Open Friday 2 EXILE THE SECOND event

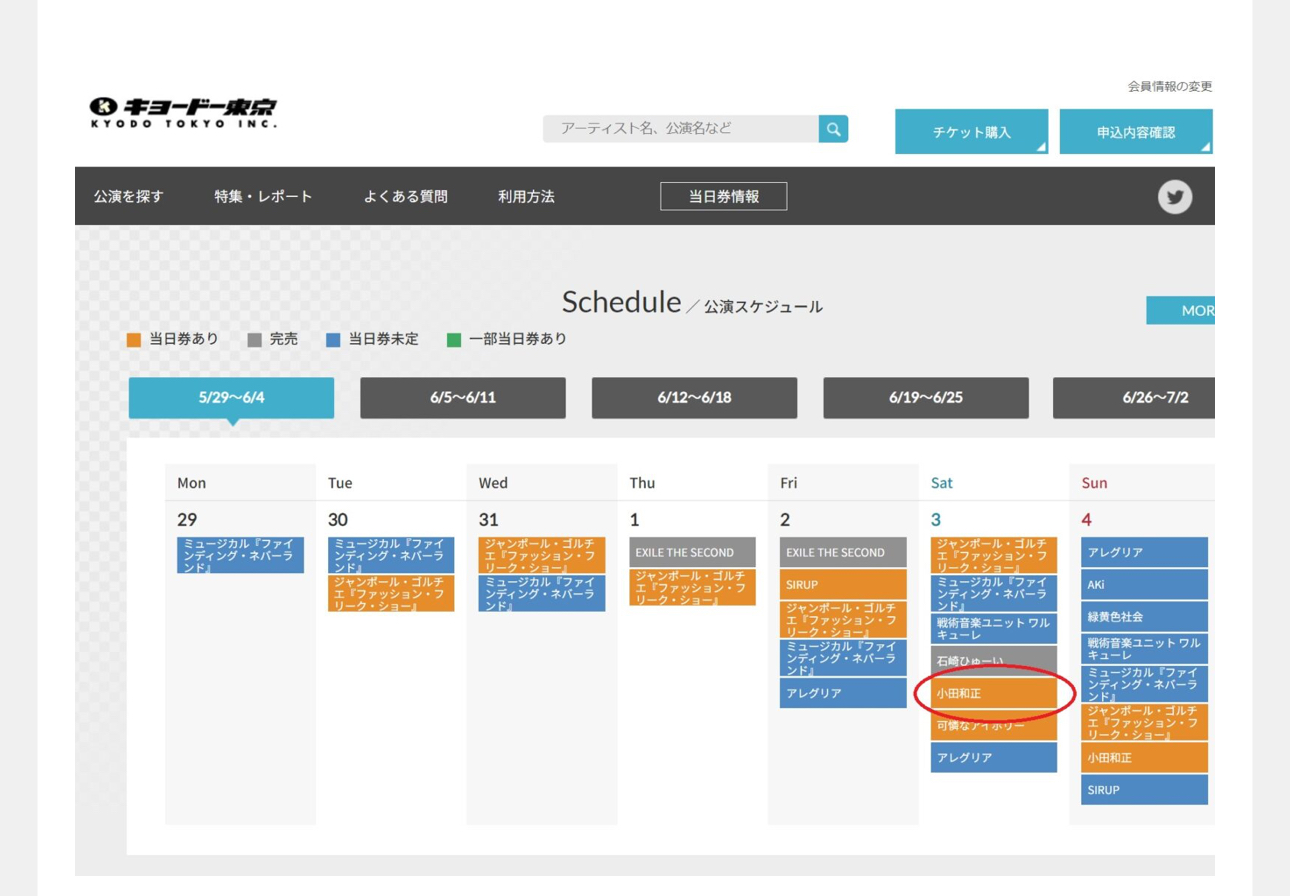(844, 552)
